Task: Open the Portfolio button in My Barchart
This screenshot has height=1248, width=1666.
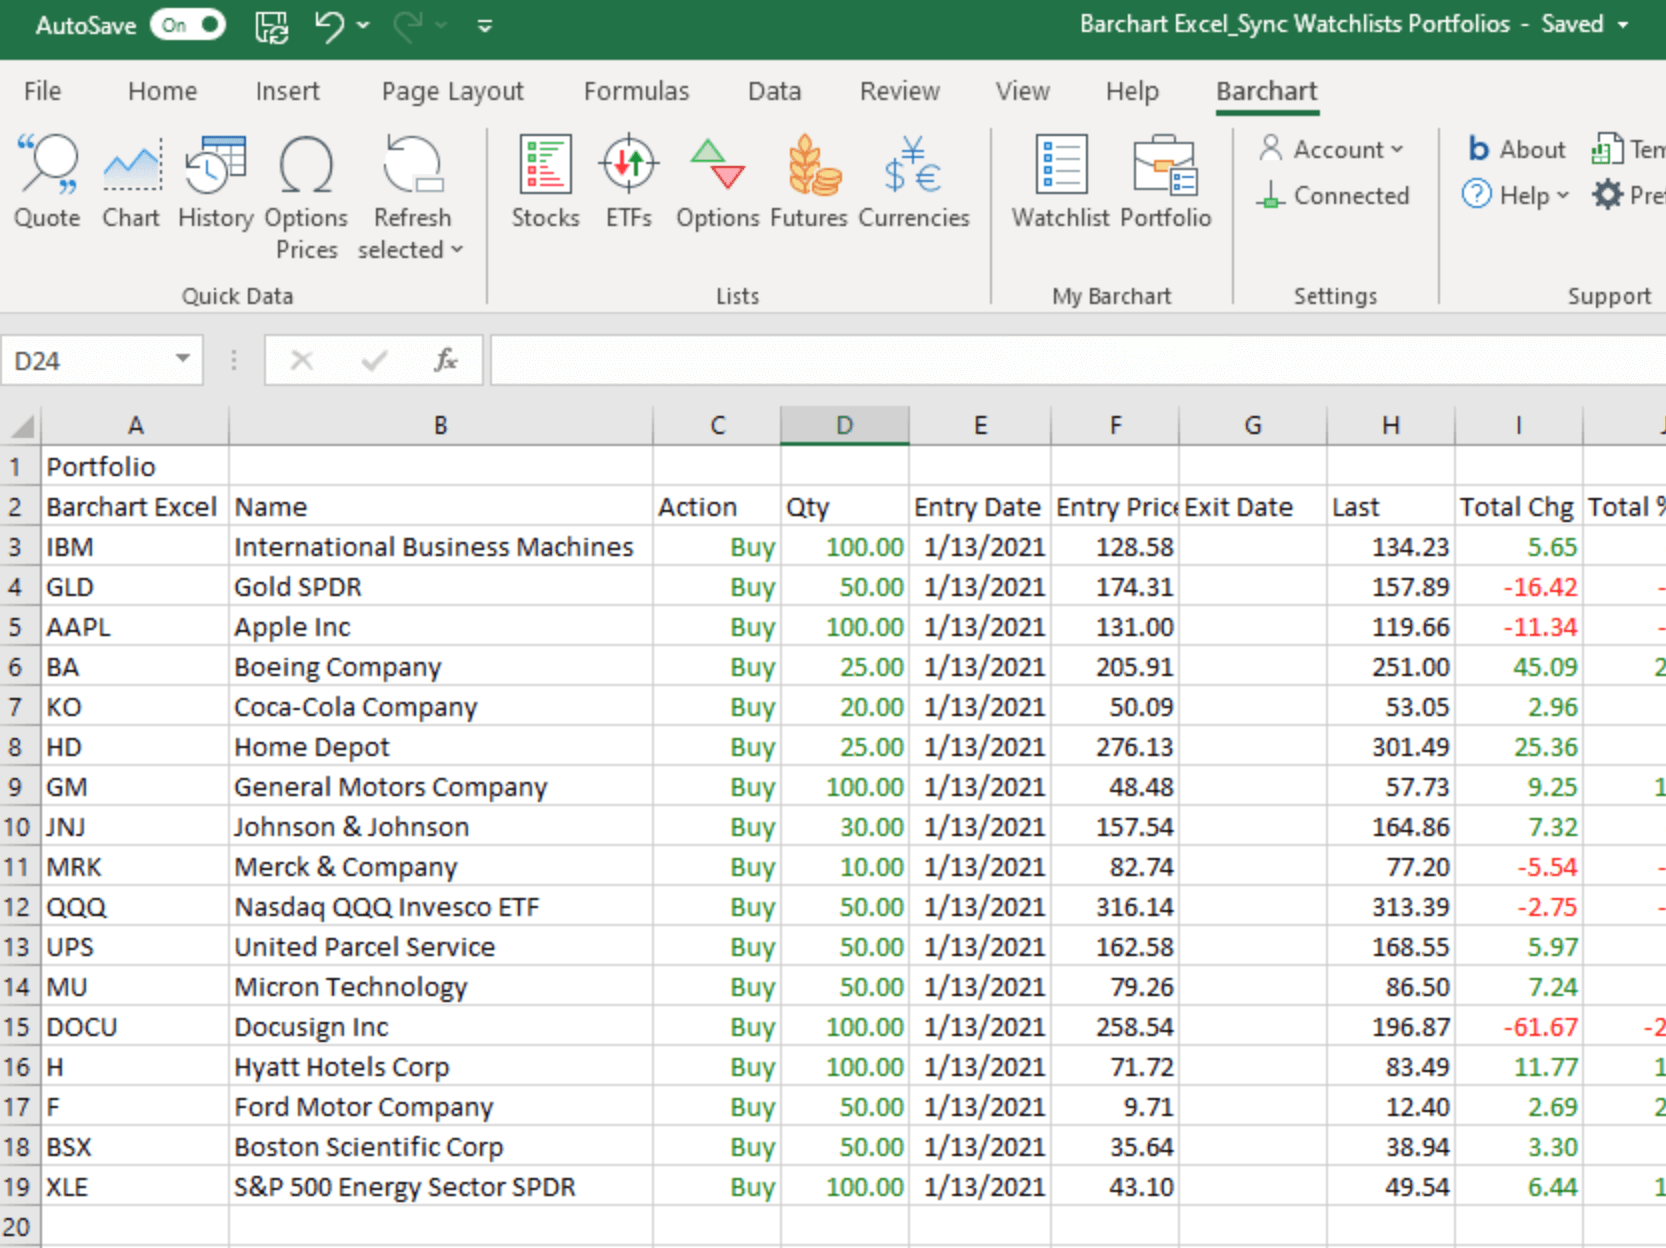Action: coord(1165,182)
